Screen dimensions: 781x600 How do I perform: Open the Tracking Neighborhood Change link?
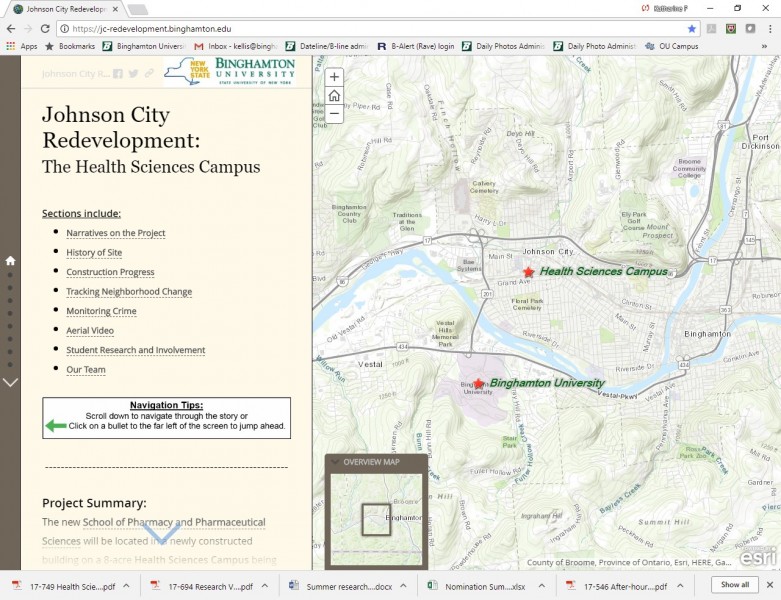point(129,292)
